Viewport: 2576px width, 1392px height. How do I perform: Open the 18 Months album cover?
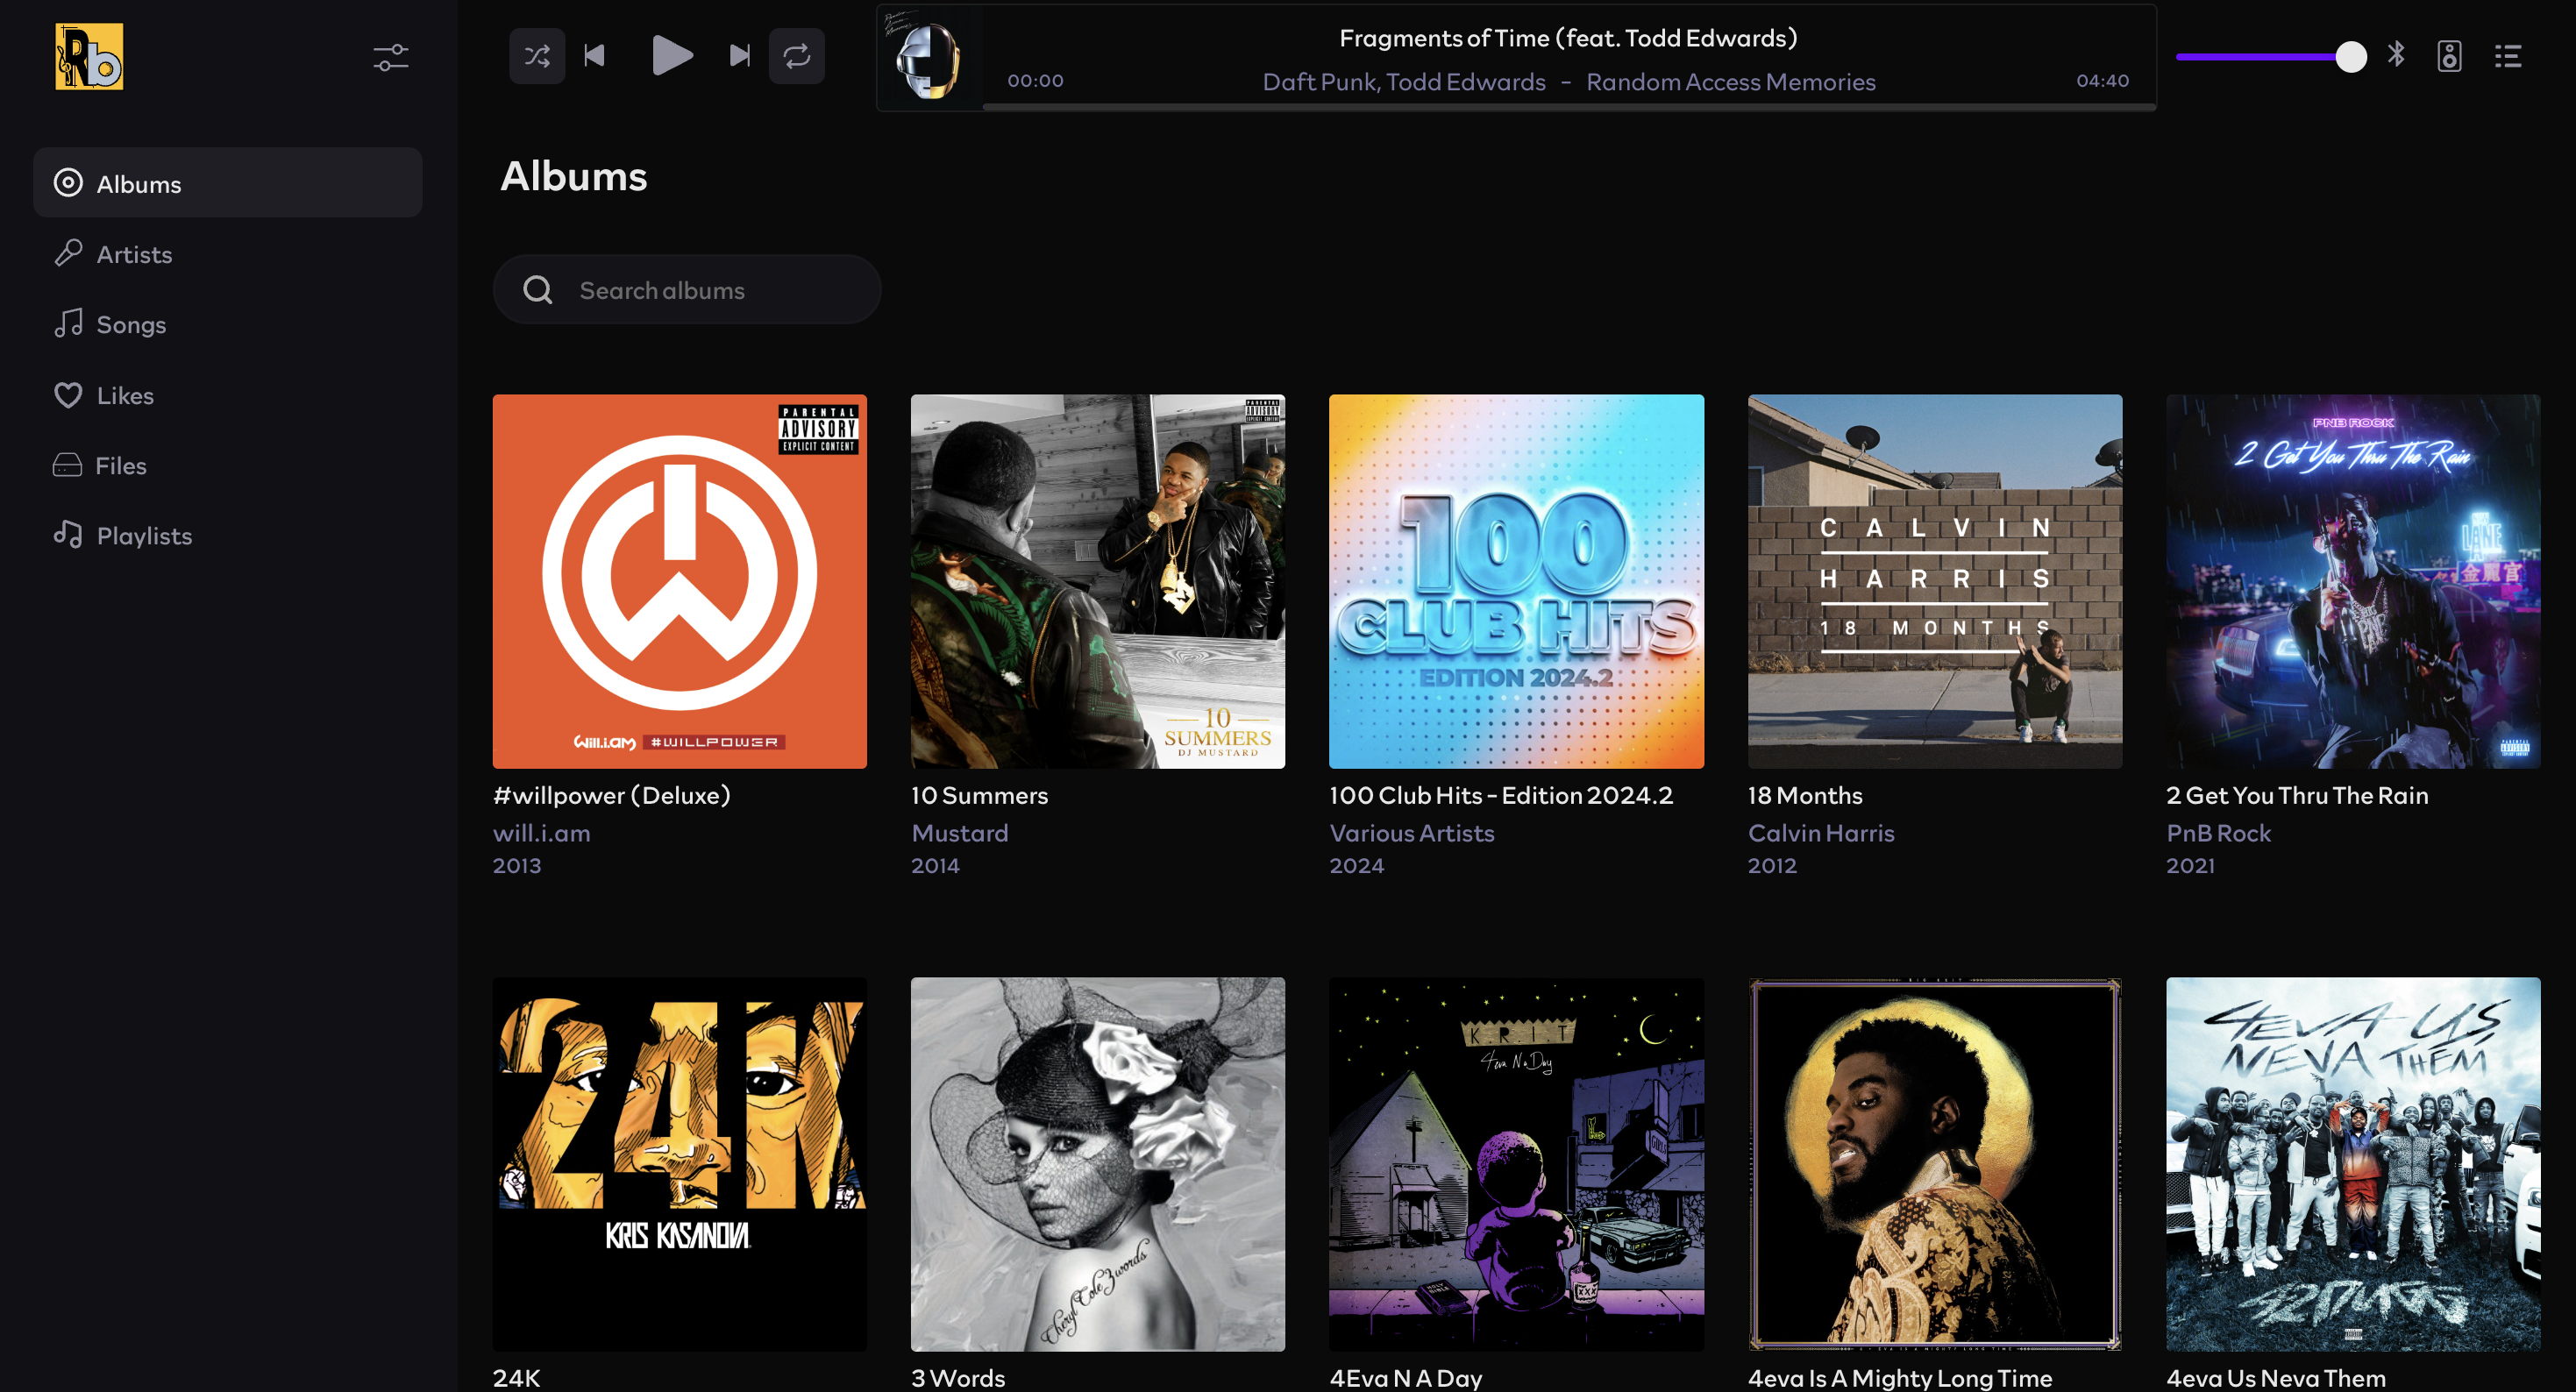1935,581
